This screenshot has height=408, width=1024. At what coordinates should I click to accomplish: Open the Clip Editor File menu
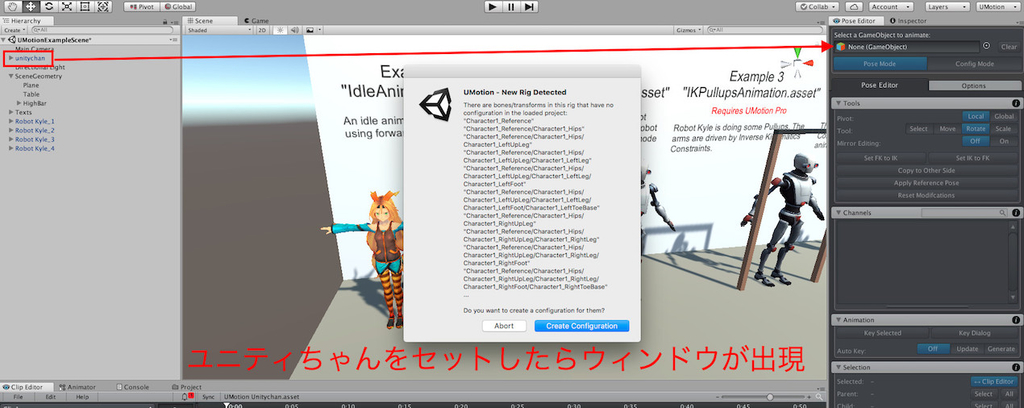(18, 397)
